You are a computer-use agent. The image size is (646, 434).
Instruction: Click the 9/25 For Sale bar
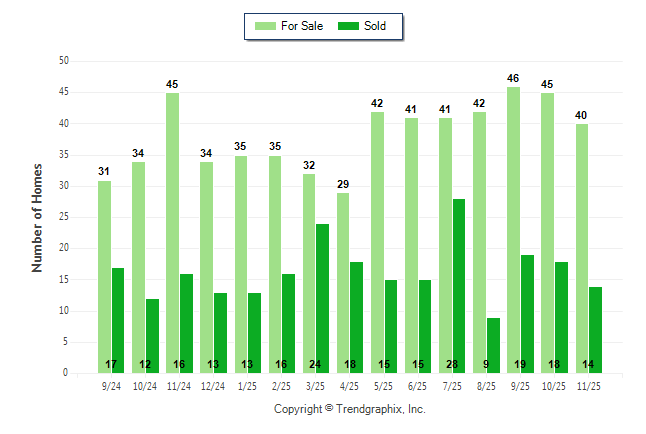click(x=513, y=229)
